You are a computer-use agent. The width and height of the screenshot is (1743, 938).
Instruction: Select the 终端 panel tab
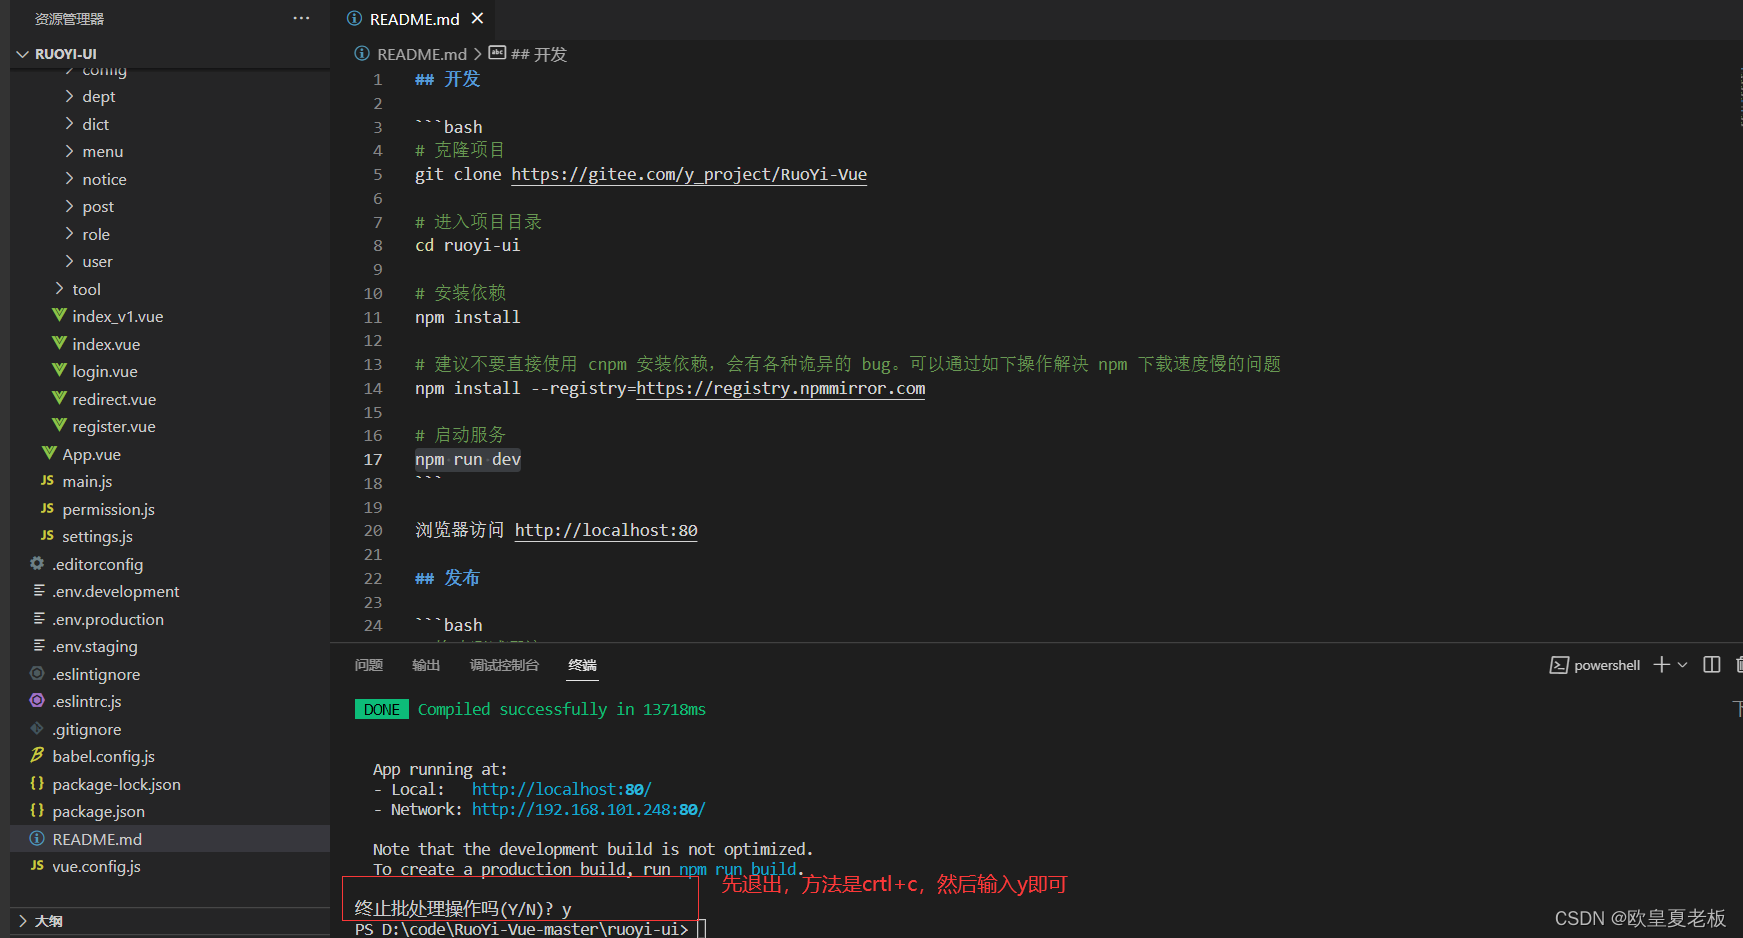click(x=583, y=665)
